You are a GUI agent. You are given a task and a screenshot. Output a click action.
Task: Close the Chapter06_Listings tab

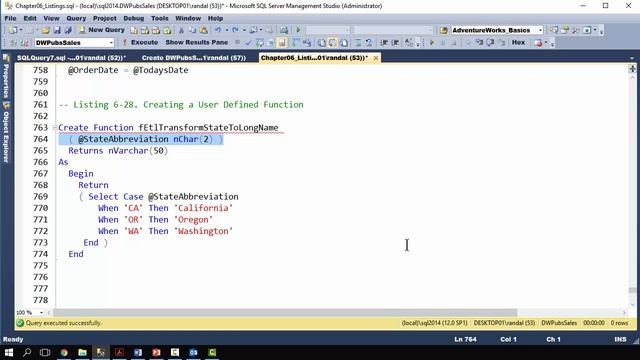tap(376, 58)
